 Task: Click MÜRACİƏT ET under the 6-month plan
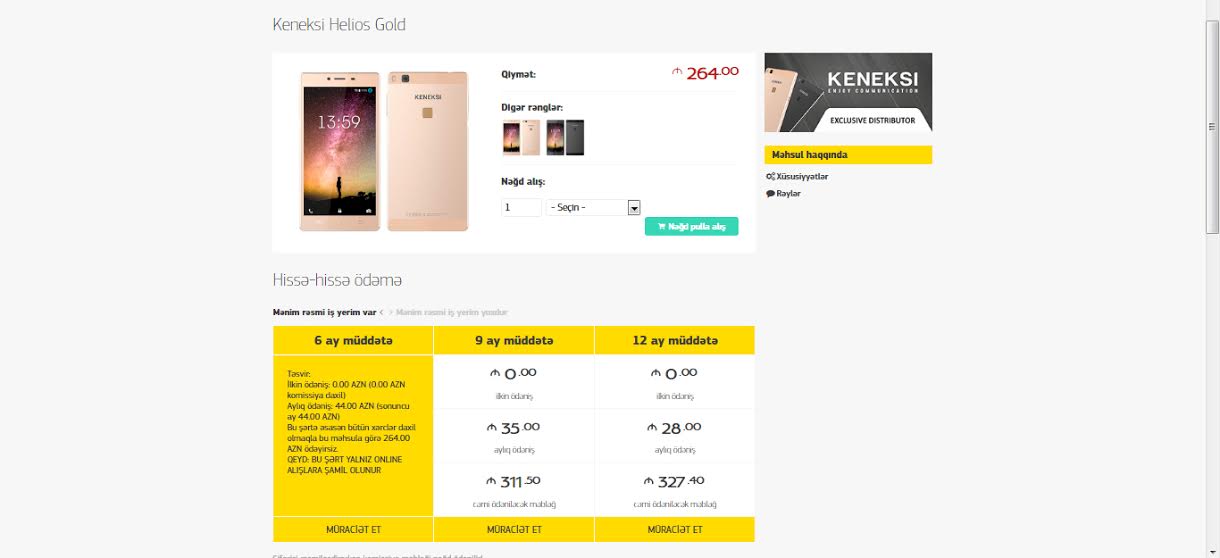click(353, 529)
